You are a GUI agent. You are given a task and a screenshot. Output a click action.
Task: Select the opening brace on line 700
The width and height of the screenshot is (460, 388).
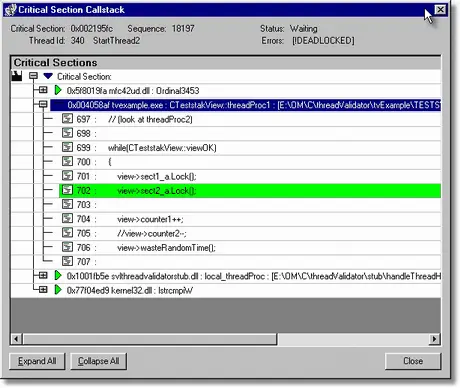(x=110, y=162)
